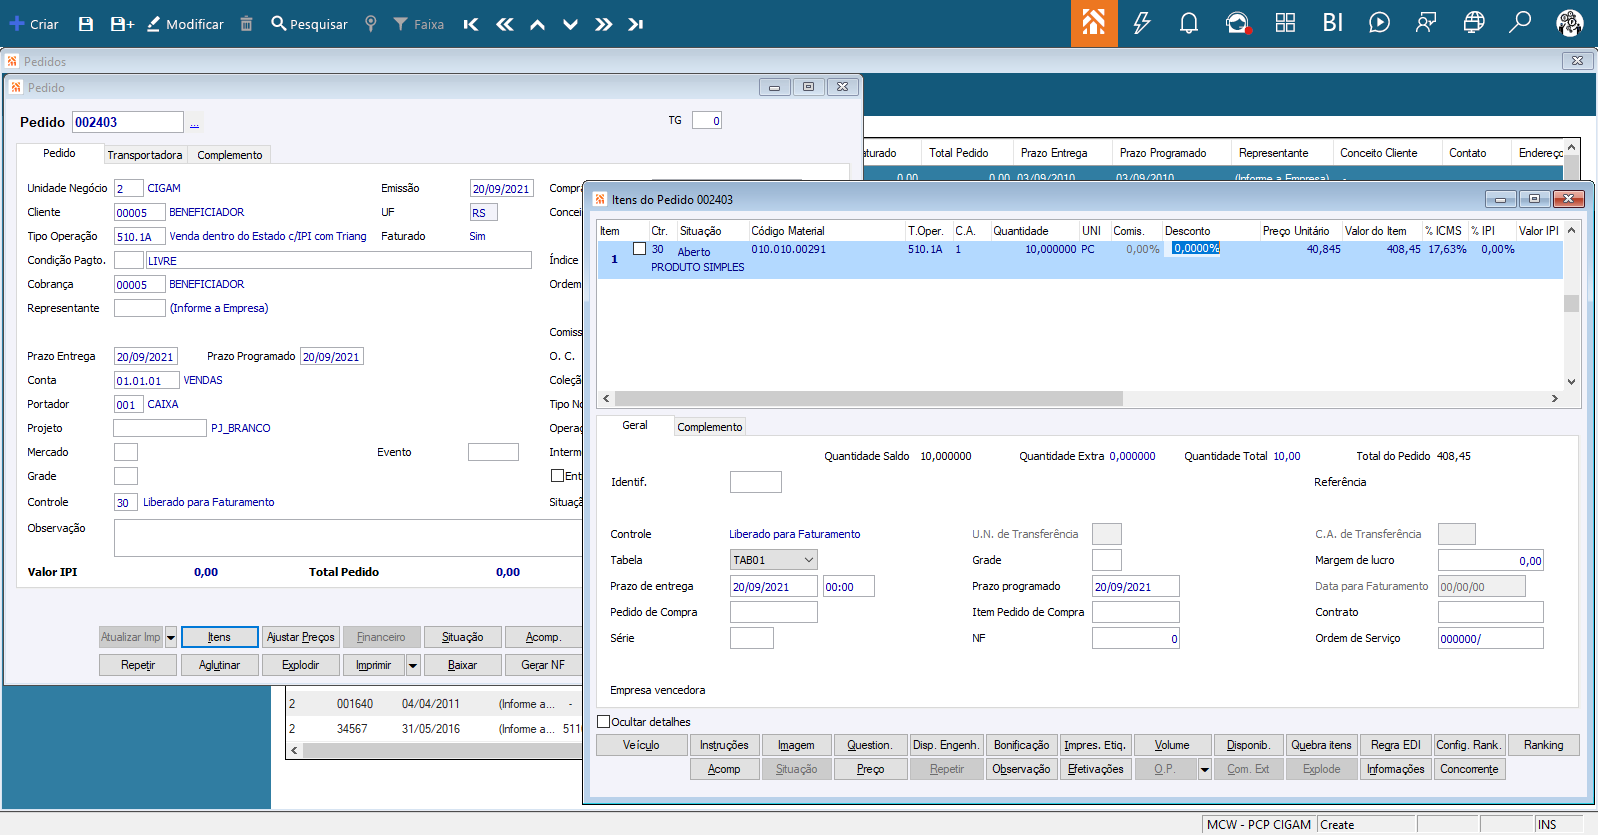Viewport: 1598px width, 835px height.
Task: Click the trash delete icon in toolbar
Action: pos(246,24)
